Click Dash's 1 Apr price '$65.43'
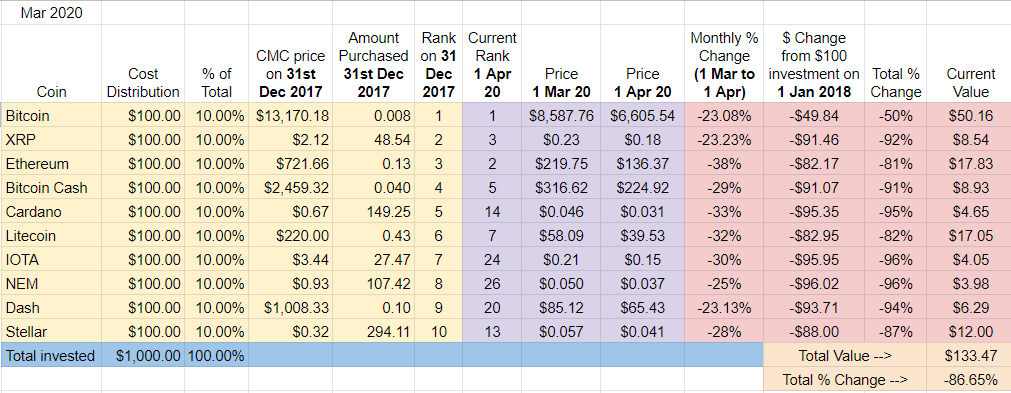The width and height of the screenshot is (1011, 393). click(642, 308)
